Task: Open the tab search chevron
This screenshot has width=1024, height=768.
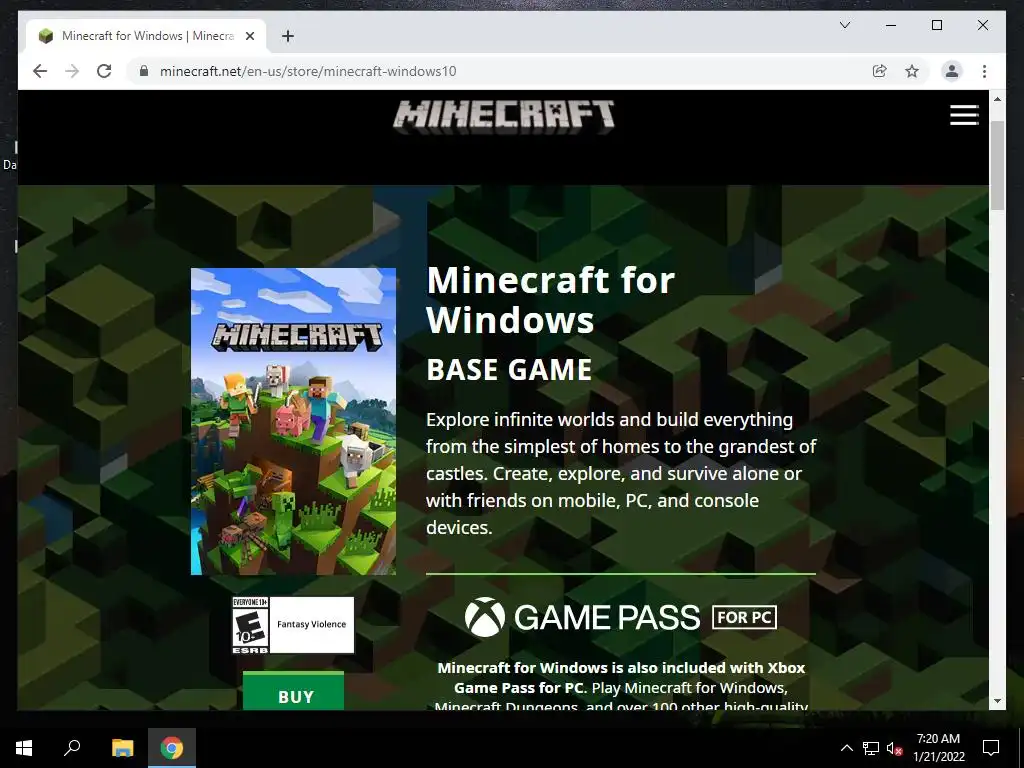Action: pyautogui.click(x=844, y=25)
